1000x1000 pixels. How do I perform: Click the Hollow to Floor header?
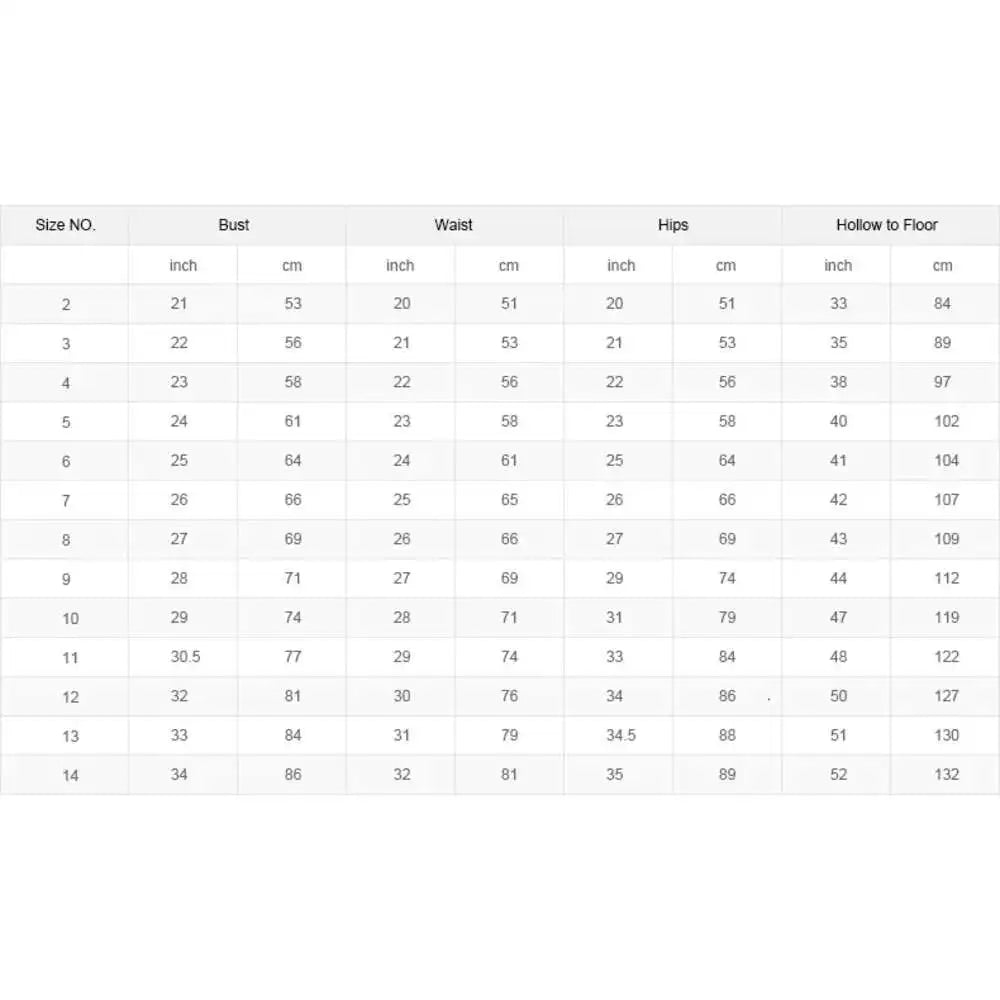point(887,225)
